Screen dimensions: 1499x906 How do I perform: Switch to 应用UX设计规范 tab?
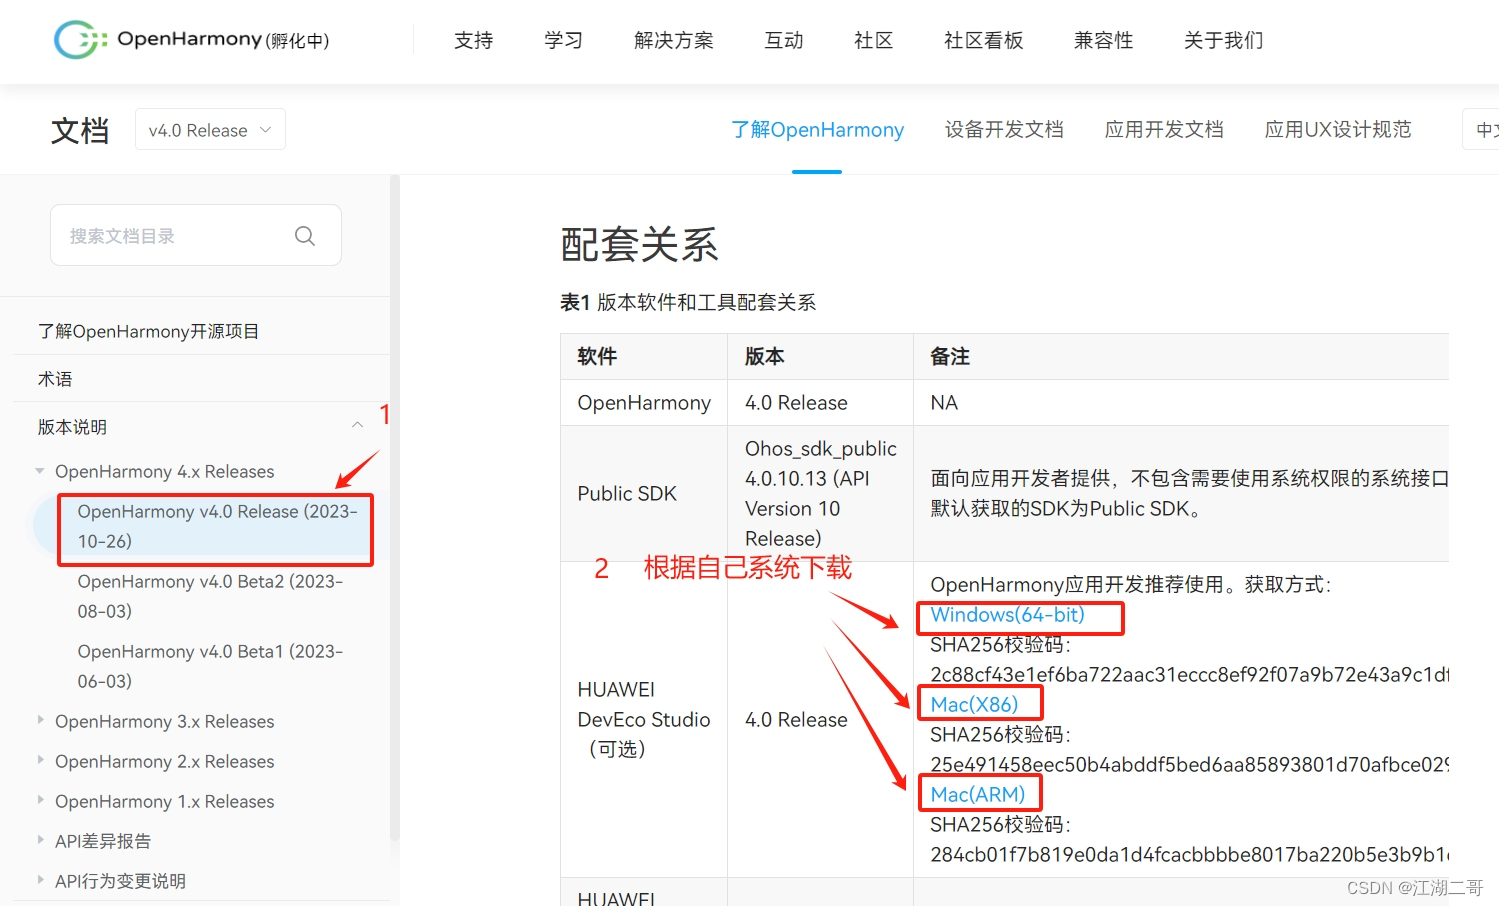pyautogui.click(x=1338, y=130)
